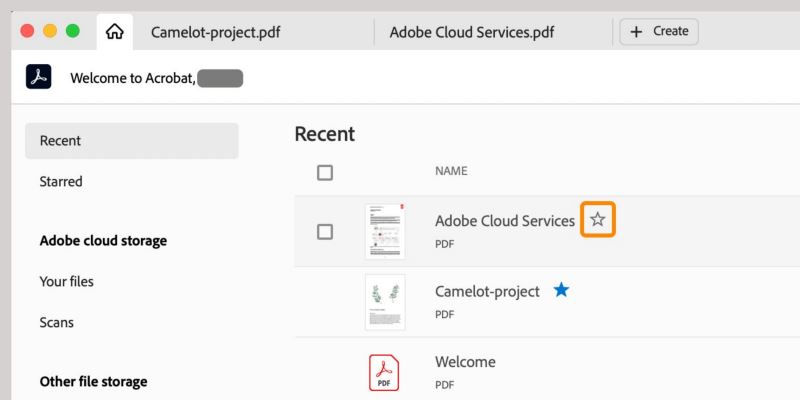Close the window with the red button
The image size is (800, 400).
pyautogui.click(x=27, y=31)
